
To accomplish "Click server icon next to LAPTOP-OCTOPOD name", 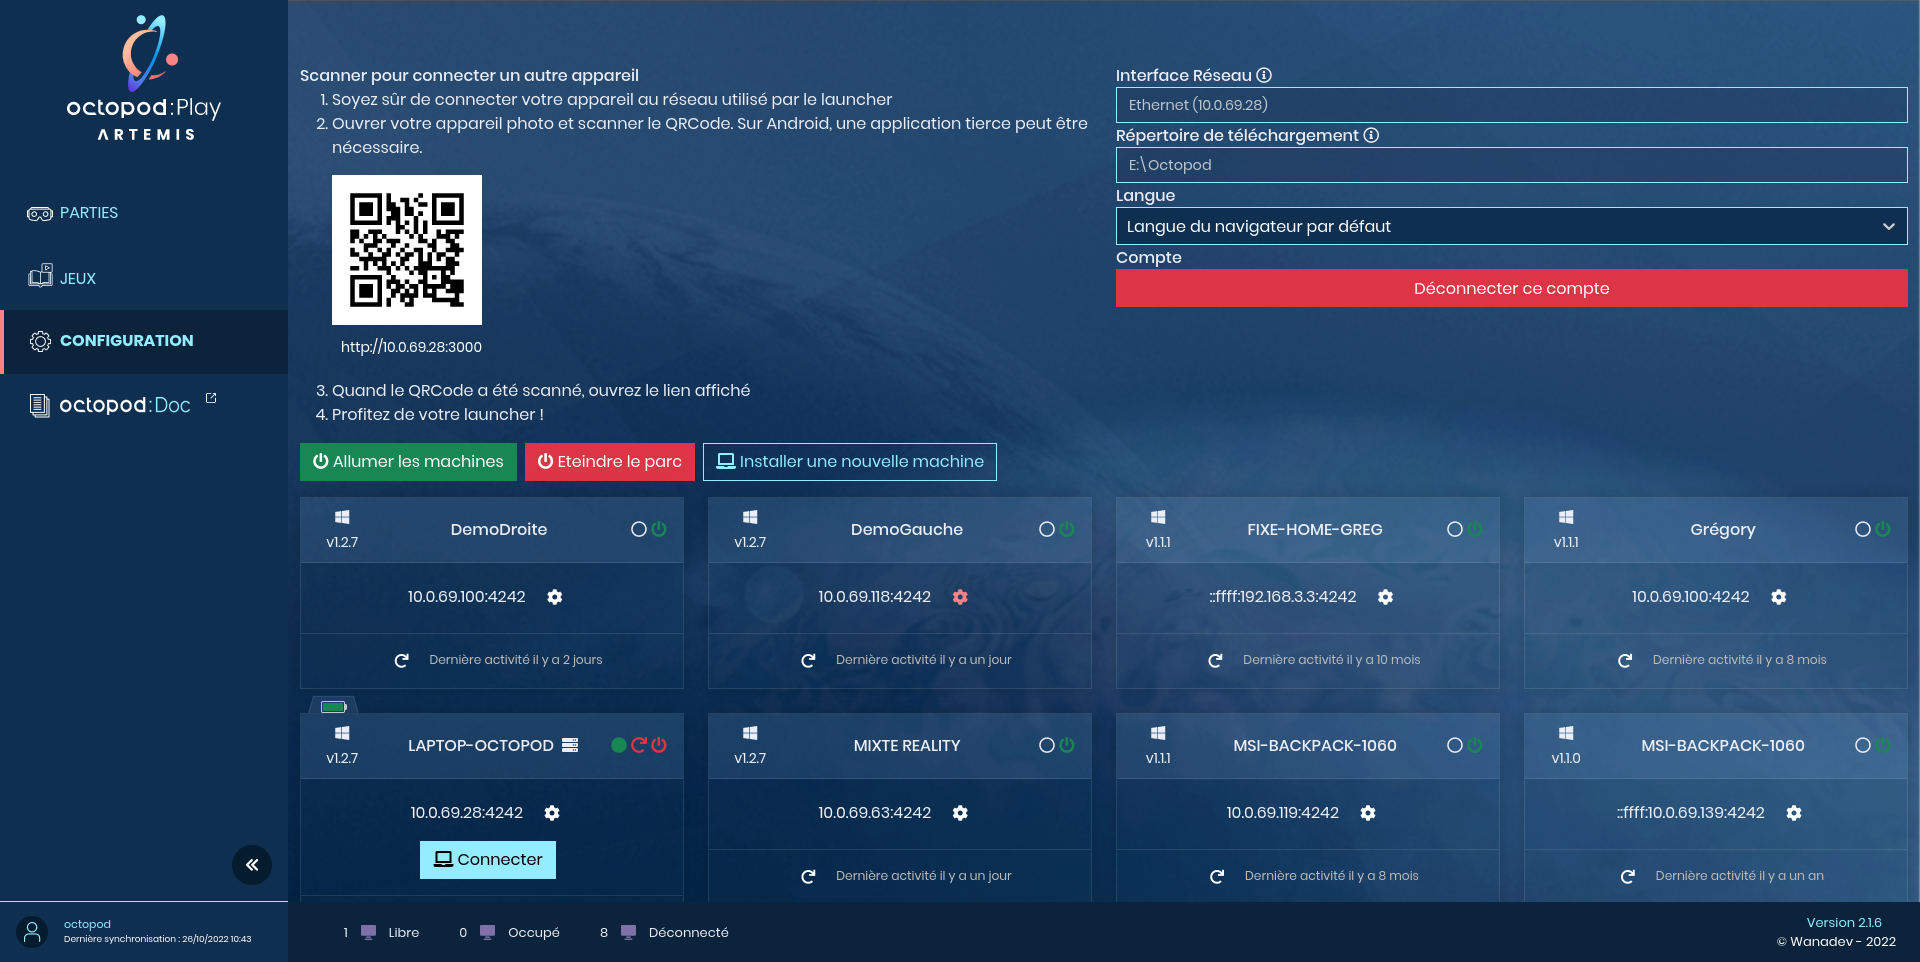I will click(x=570, y=745).
